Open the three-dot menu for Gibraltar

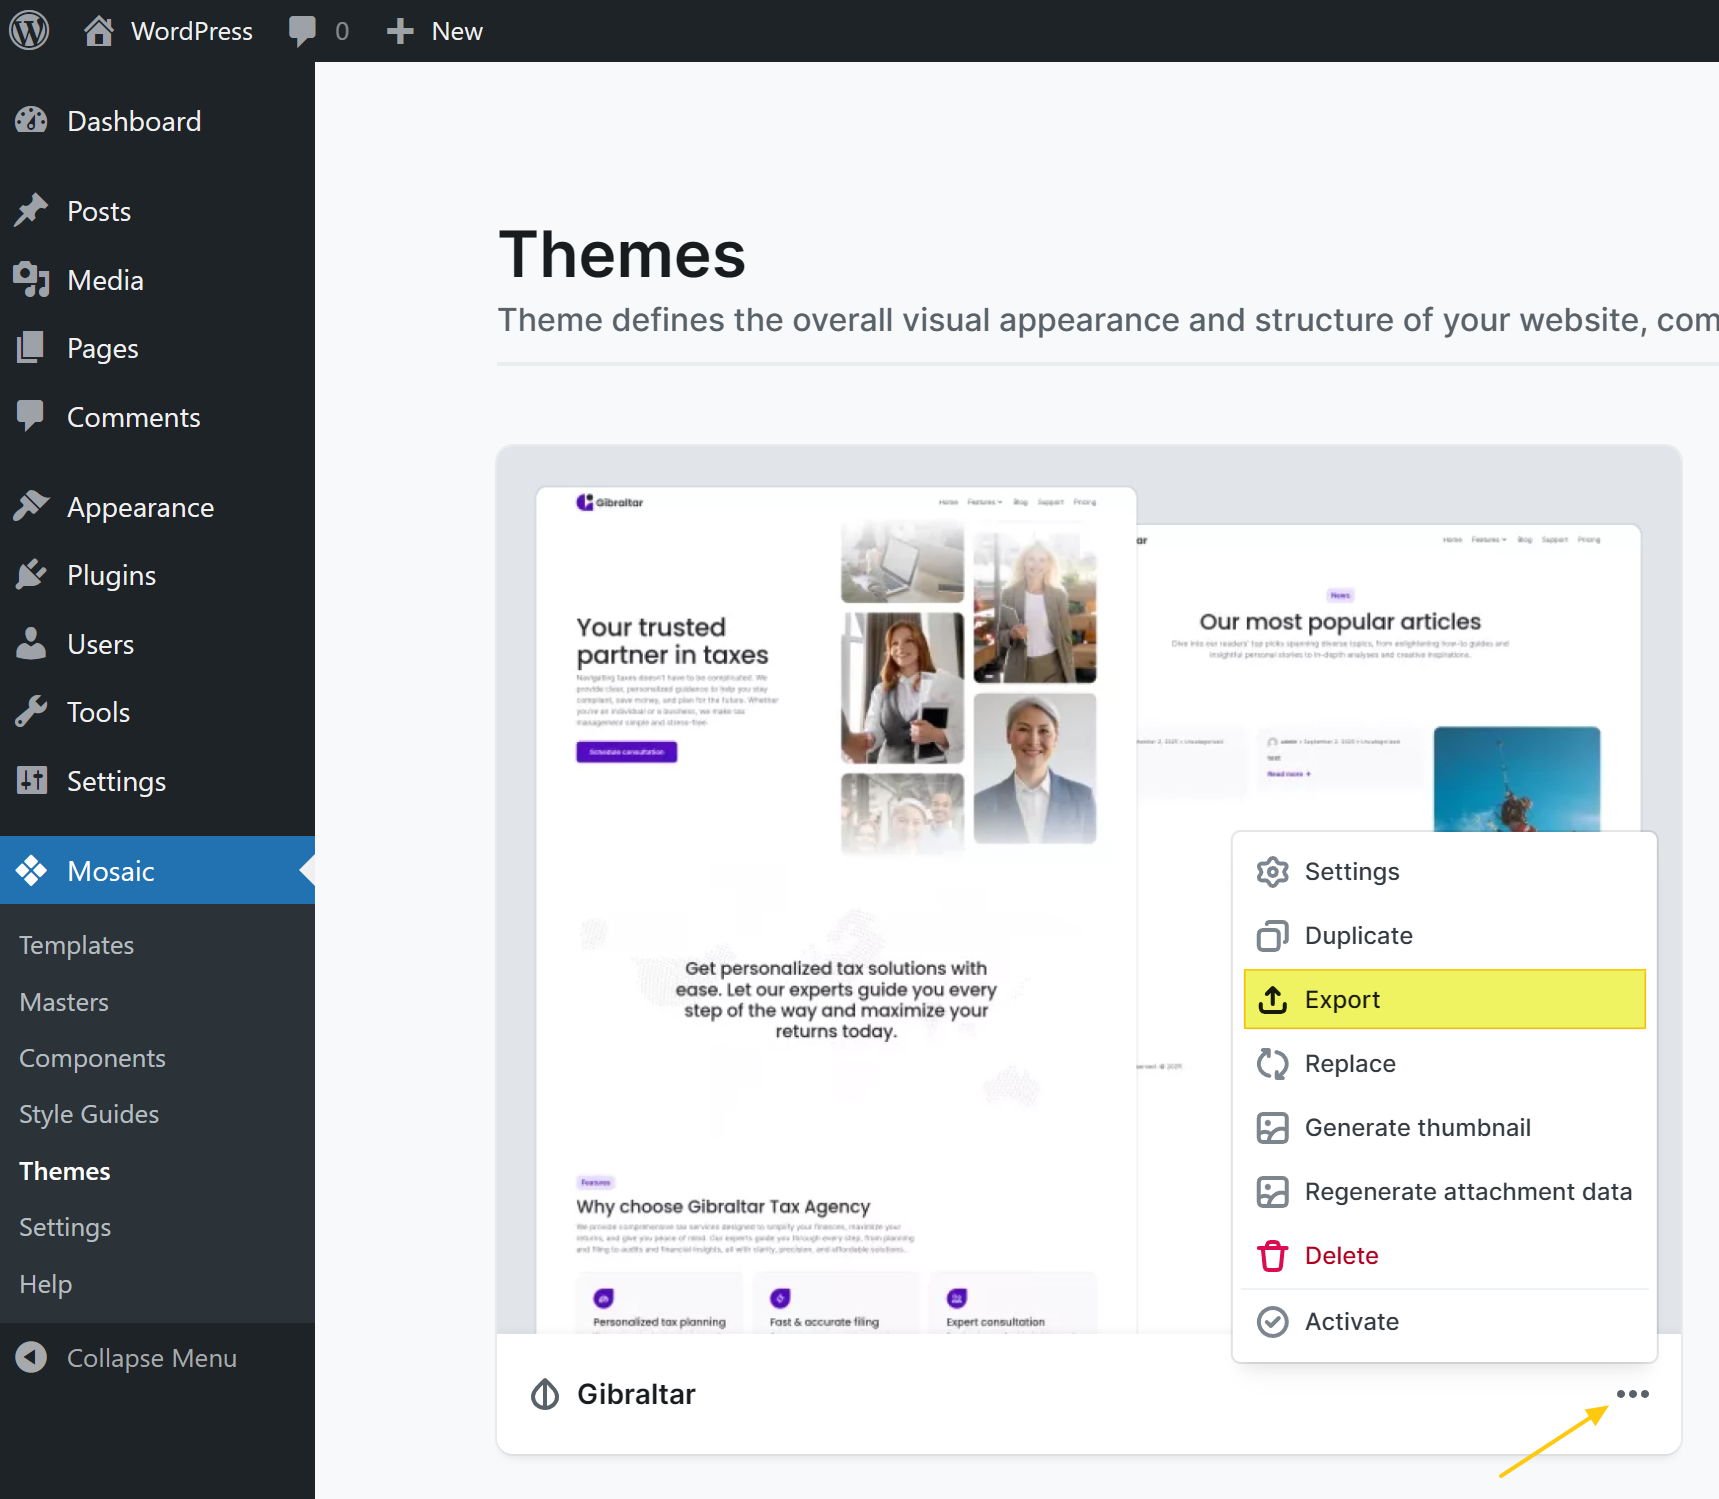pyautogui.click(x=1632, y=1394)
